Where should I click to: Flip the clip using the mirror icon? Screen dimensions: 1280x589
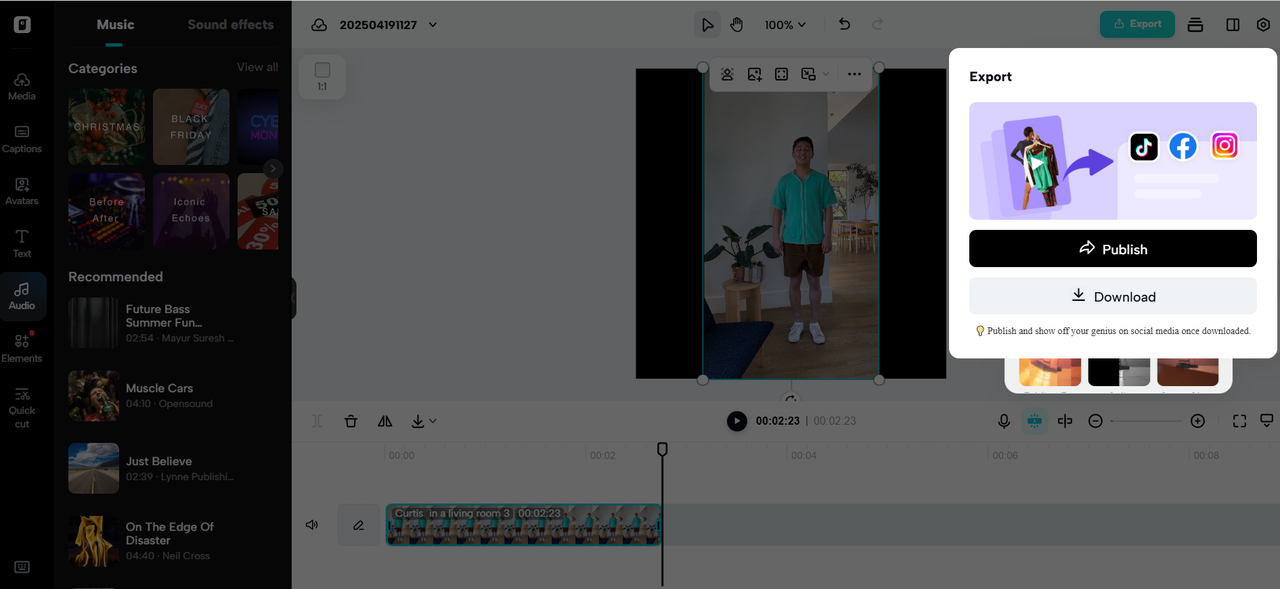[x=385, y=421]
